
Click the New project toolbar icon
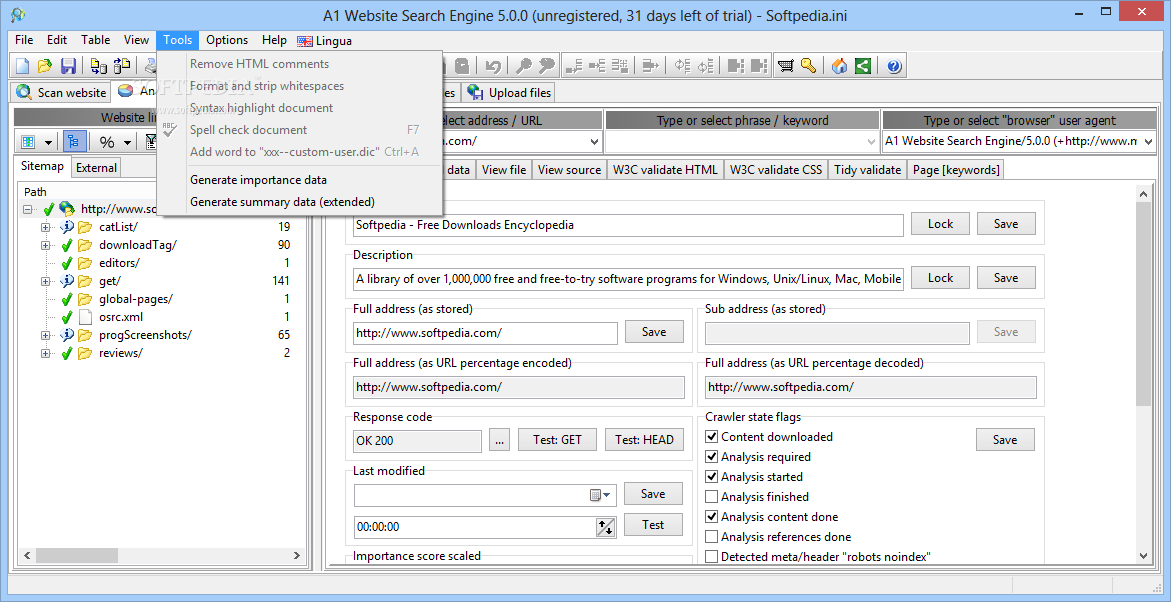(22, 66)
